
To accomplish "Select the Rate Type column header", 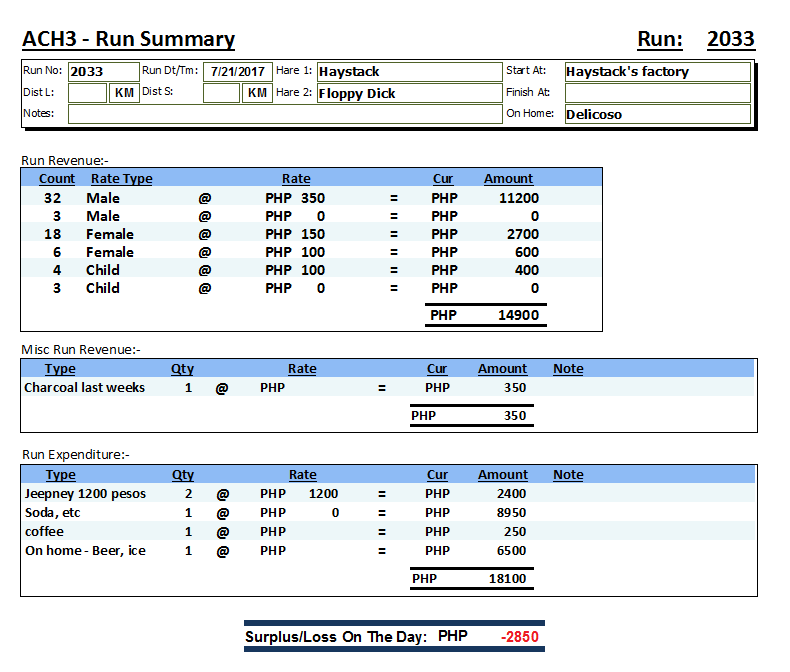I will (x=122, y=179).
